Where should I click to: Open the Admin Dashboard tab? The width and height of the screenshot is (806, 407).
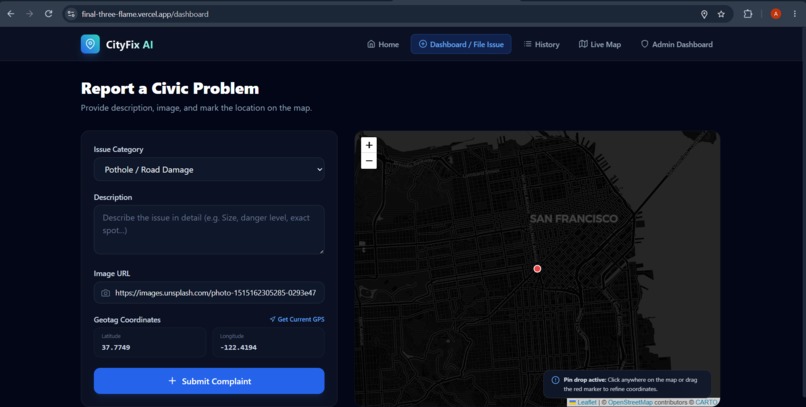tap(676, 44)
